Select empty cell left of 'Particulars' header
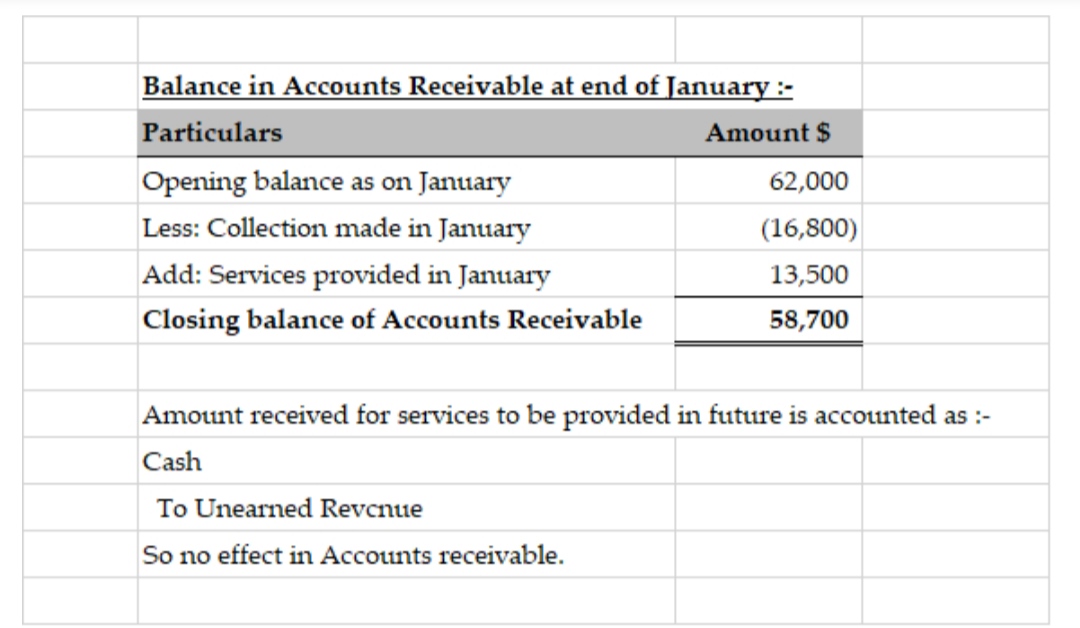The image size is (1080, 628). (80, 133)
